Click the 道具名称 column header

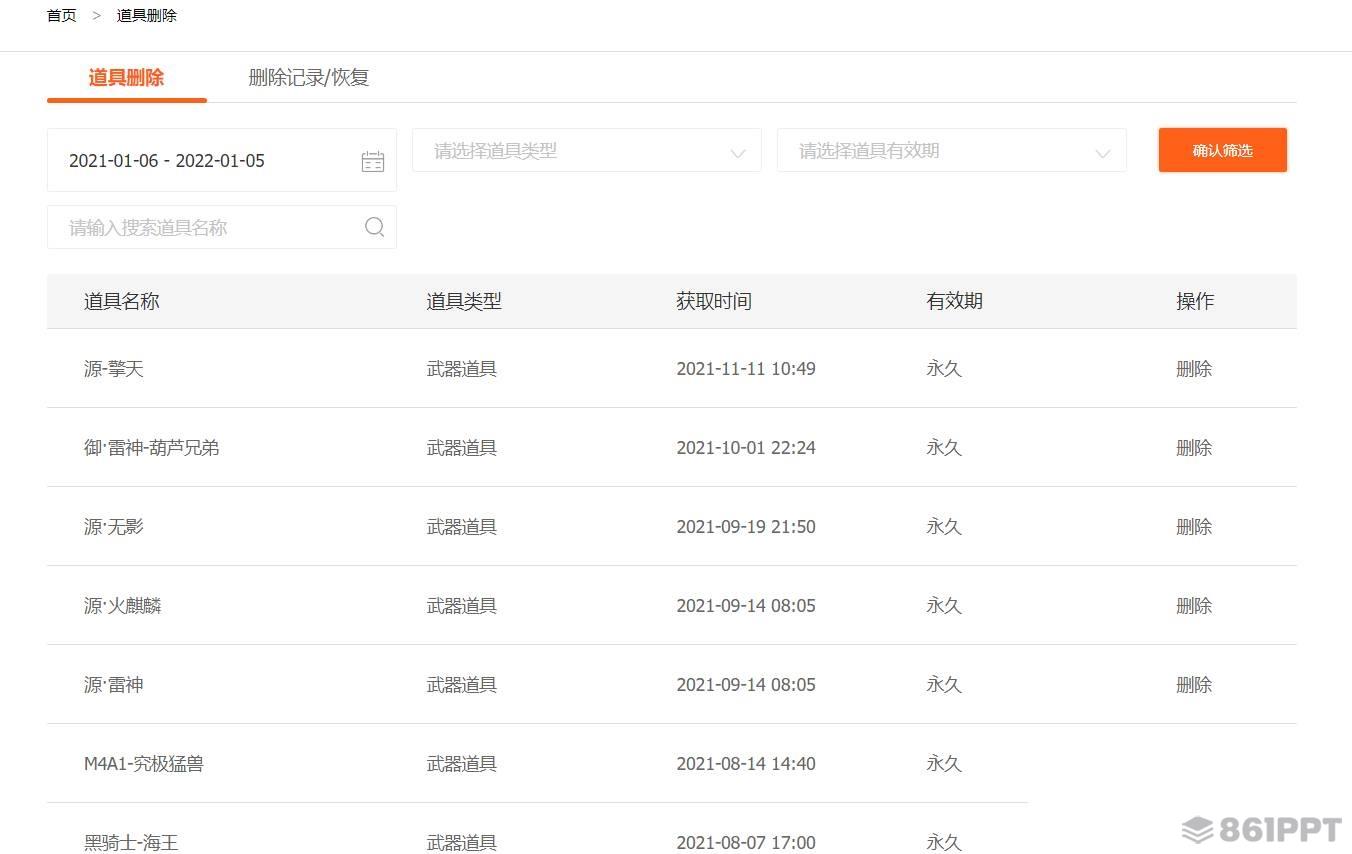[122, 301]
